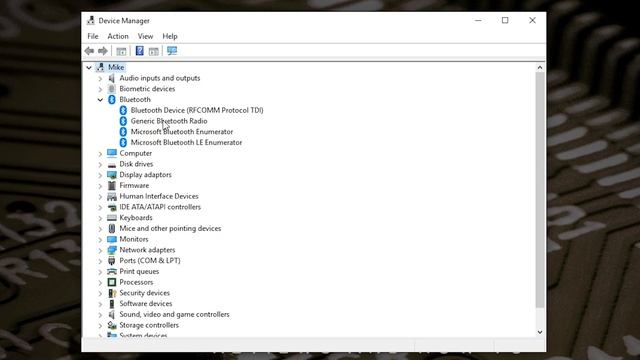Collapse the Bluetooth category
The height and width of the screenshot is (360, 640).
(x=100, y=100)
